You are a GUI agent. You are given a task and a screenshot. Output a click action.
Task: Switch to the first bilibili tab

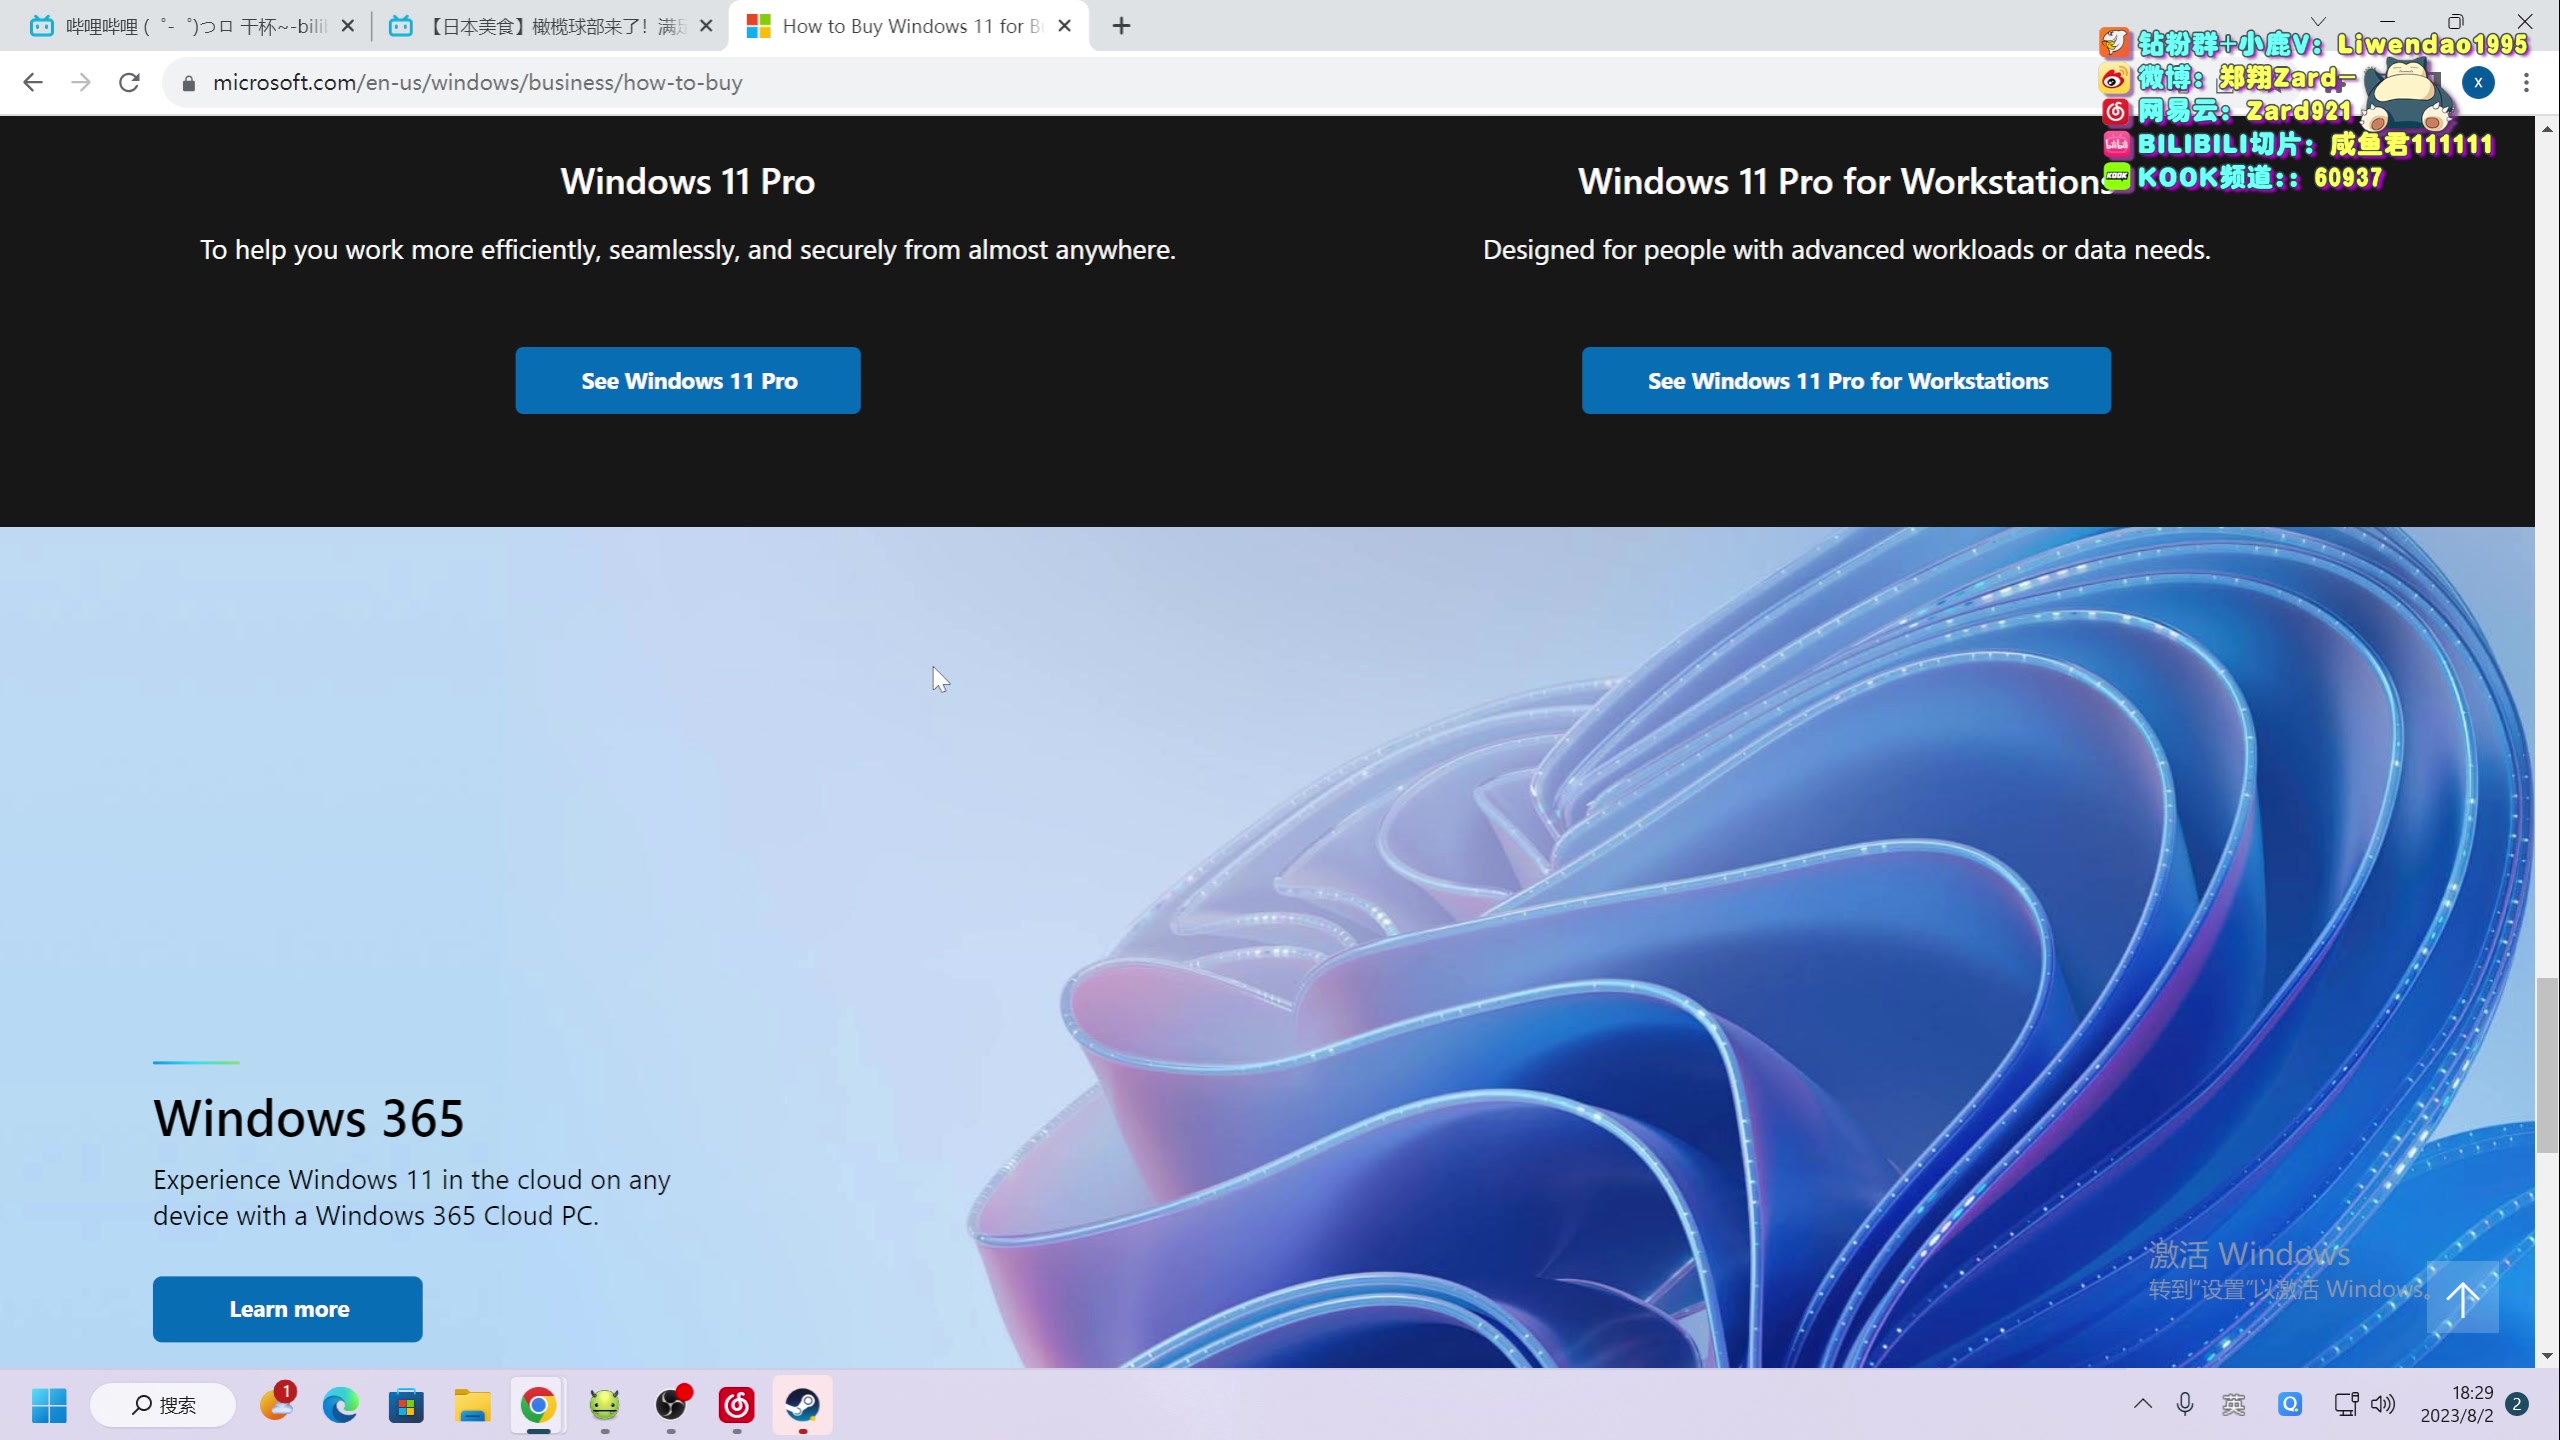pos(190,26)
